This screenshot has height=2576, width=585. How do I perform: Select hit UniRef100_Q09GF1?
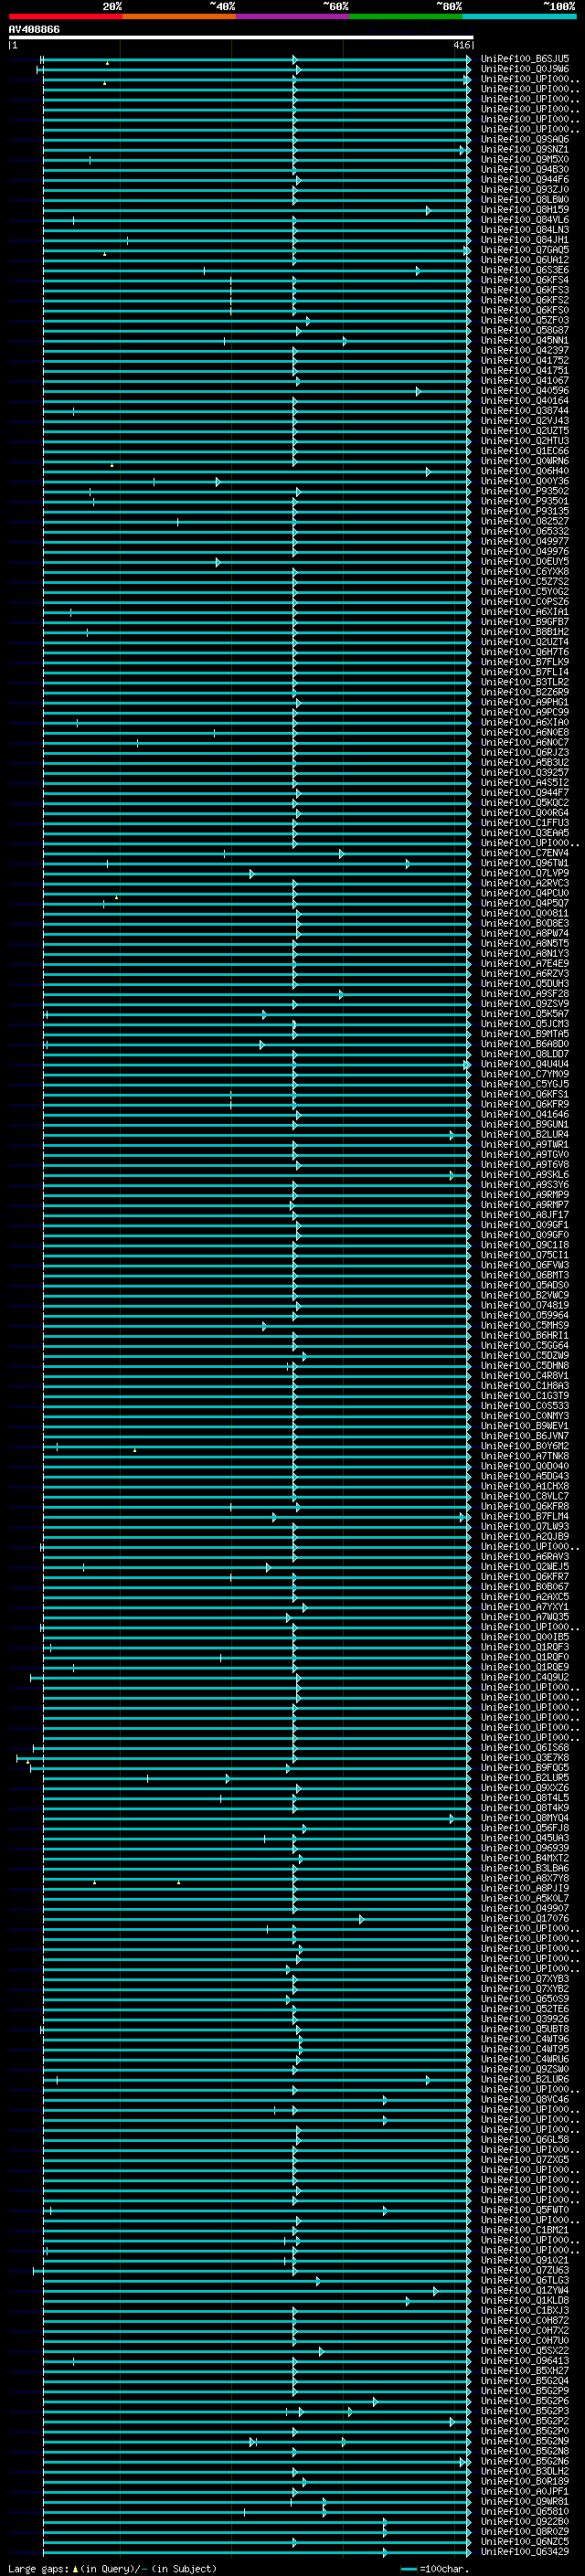click(525, 1225)
